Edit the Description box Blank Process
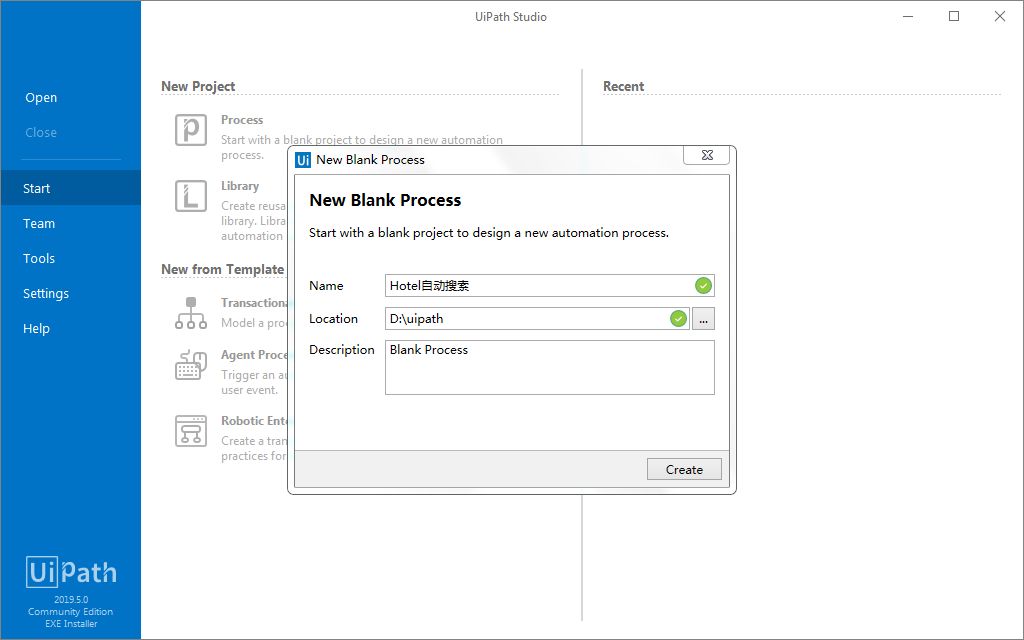This screenshot has height=640, width=1024. coord(549,368)
